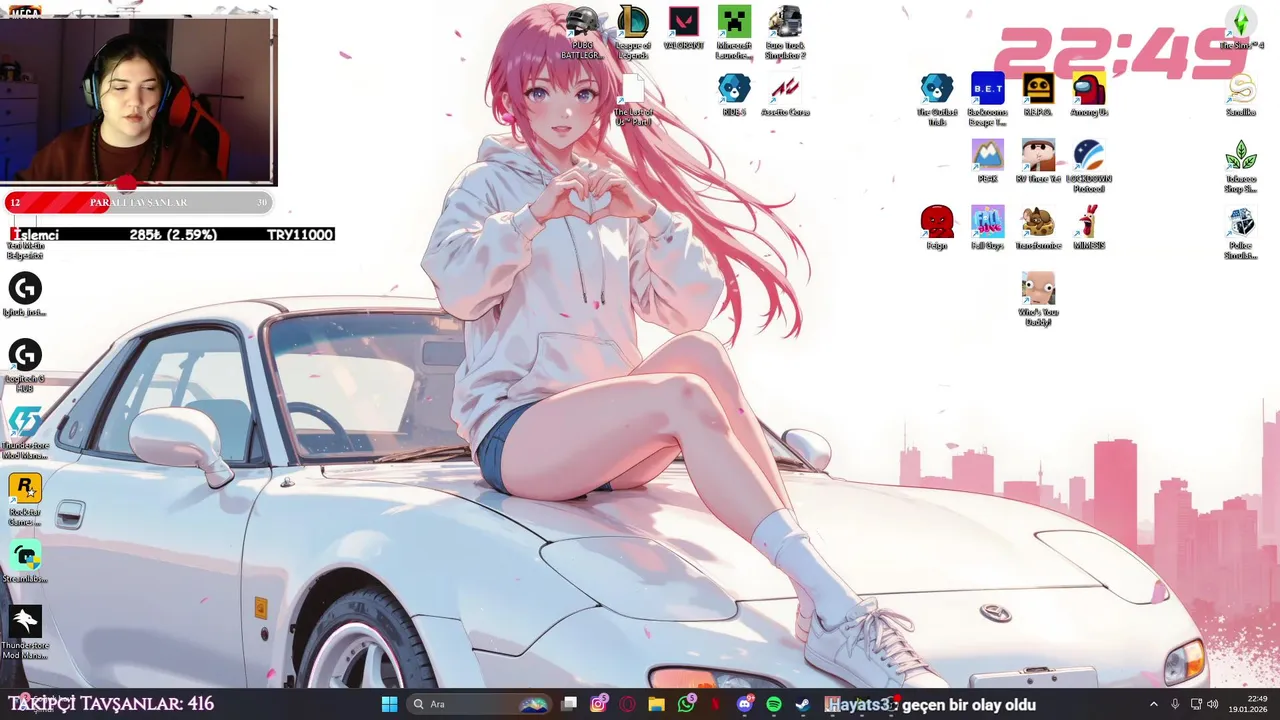The height and width of the screenshot is (720, 1280).
Task: Launch the Transformice mouse icon
Action: pyautogui.click(x=1038, y=228)
